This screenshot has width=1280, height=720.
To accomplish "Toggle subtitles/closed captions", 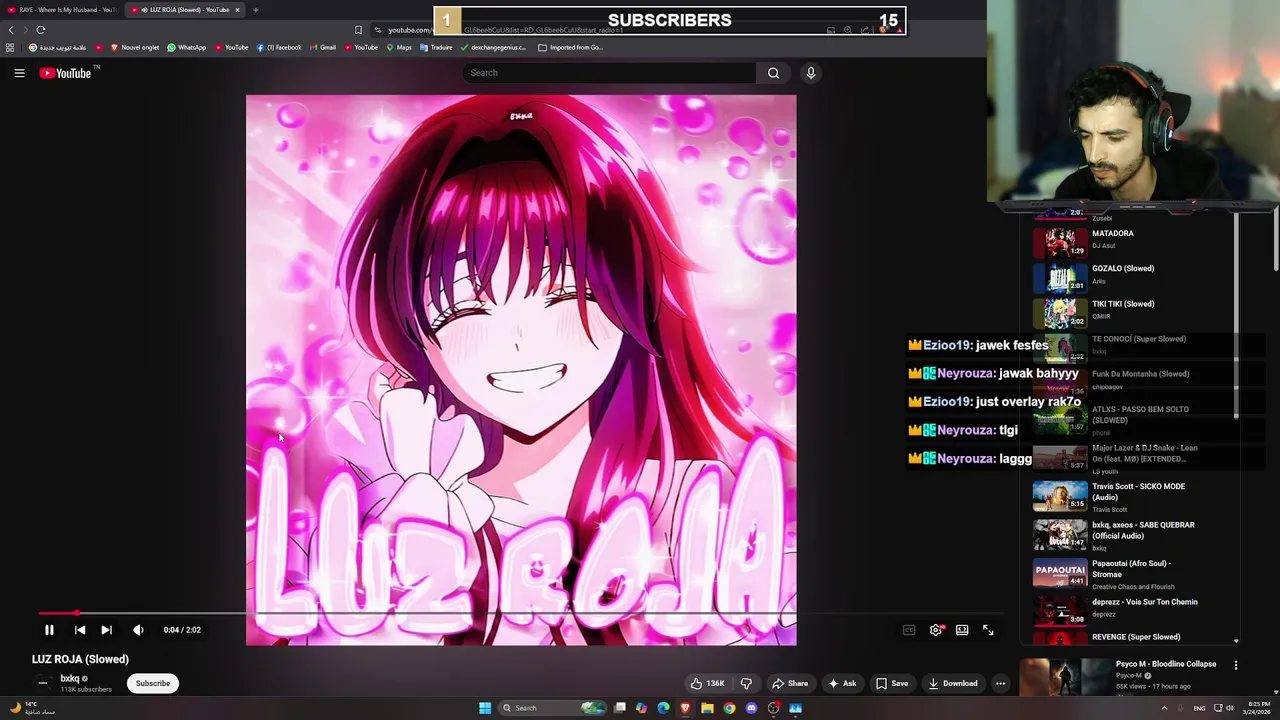I will pyautogui.click(x=909, y=630).
